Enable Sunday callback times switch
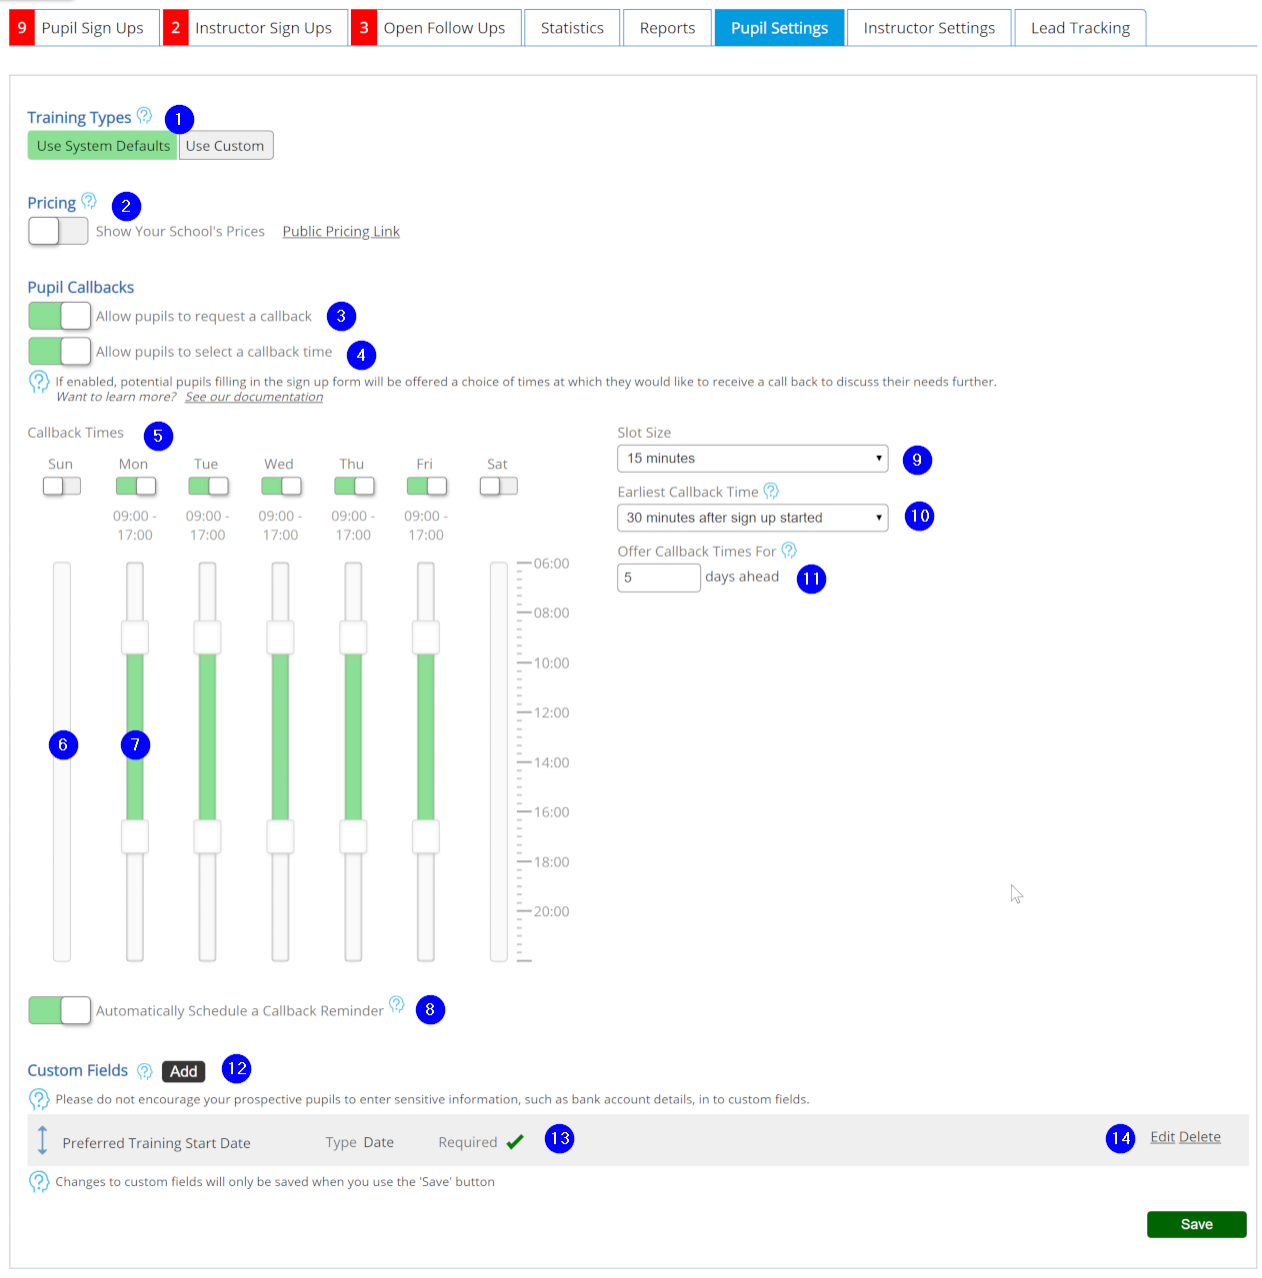Viewport: 1262px width, 1278px height. click(61, 486)
